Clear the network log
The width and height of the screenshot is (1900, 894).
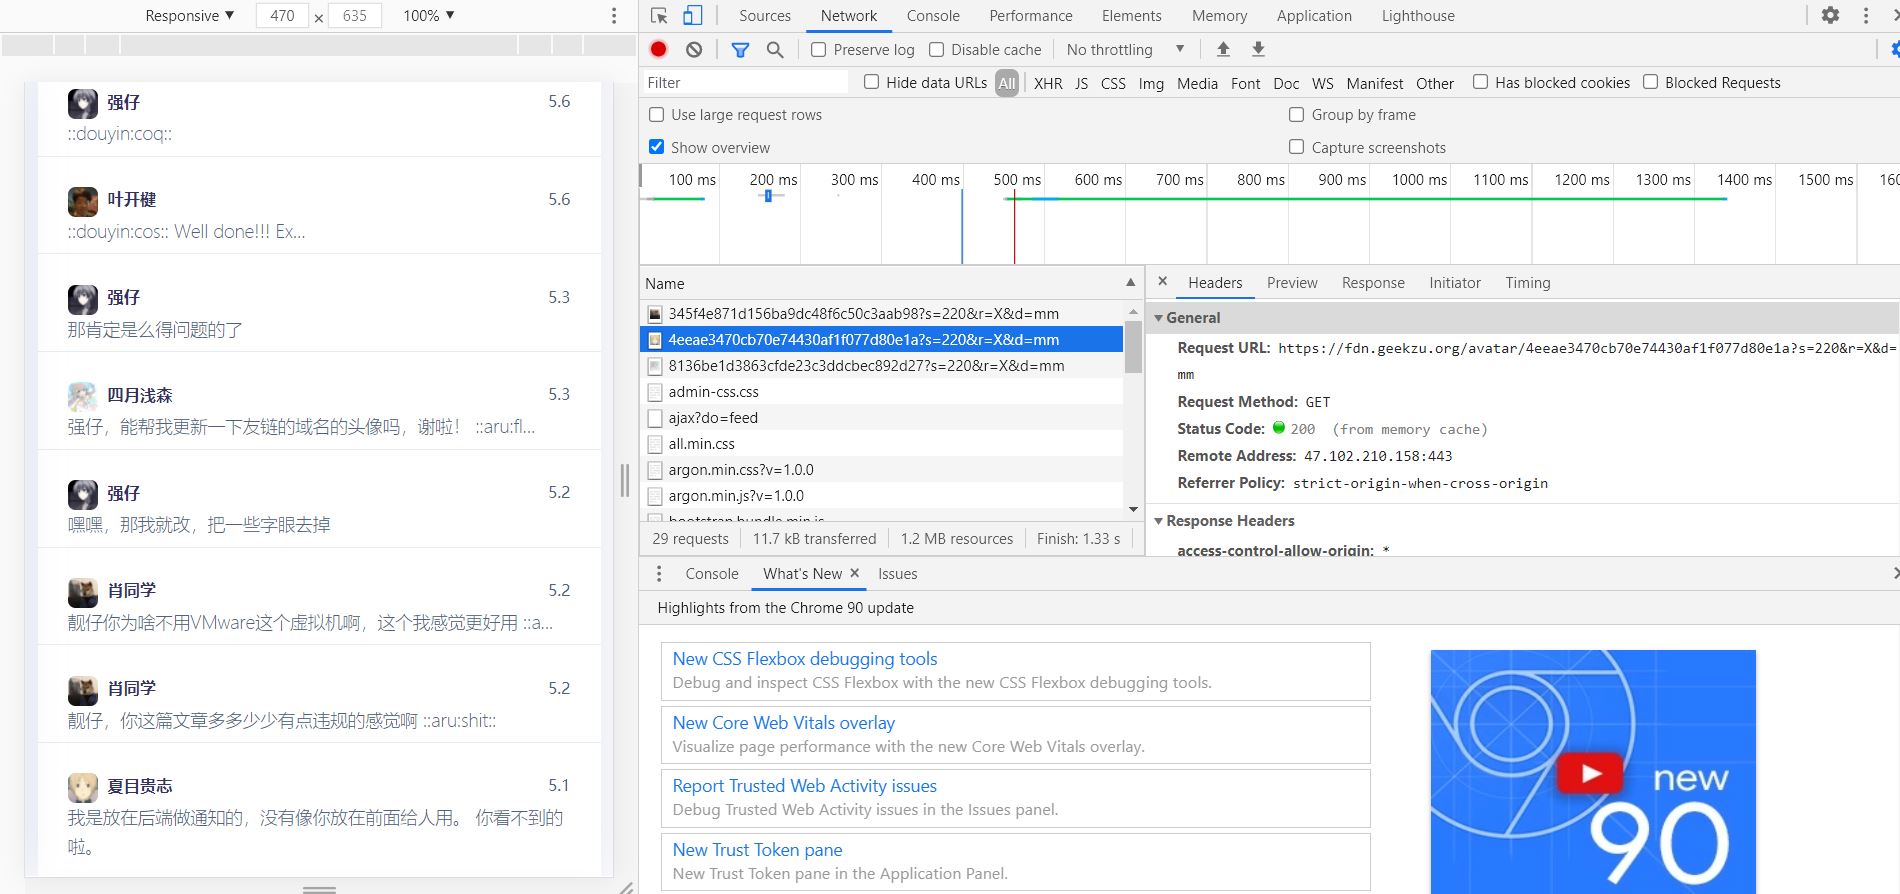[x=694, y=49]
